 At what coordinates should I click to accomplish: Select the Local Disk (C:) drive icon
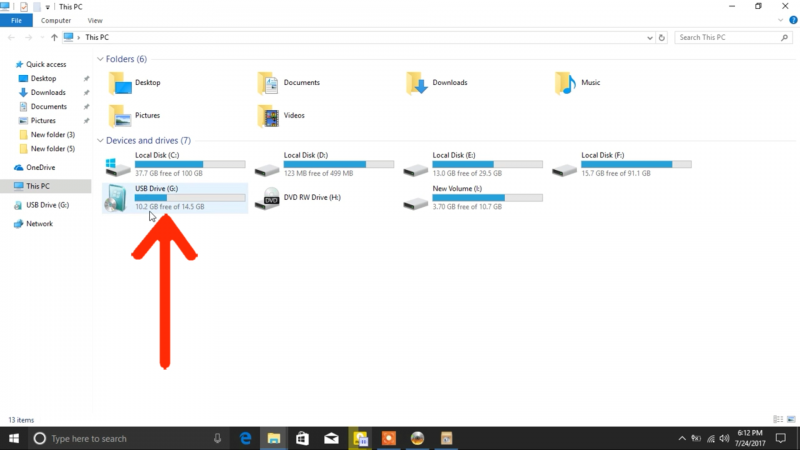[118, 166]
